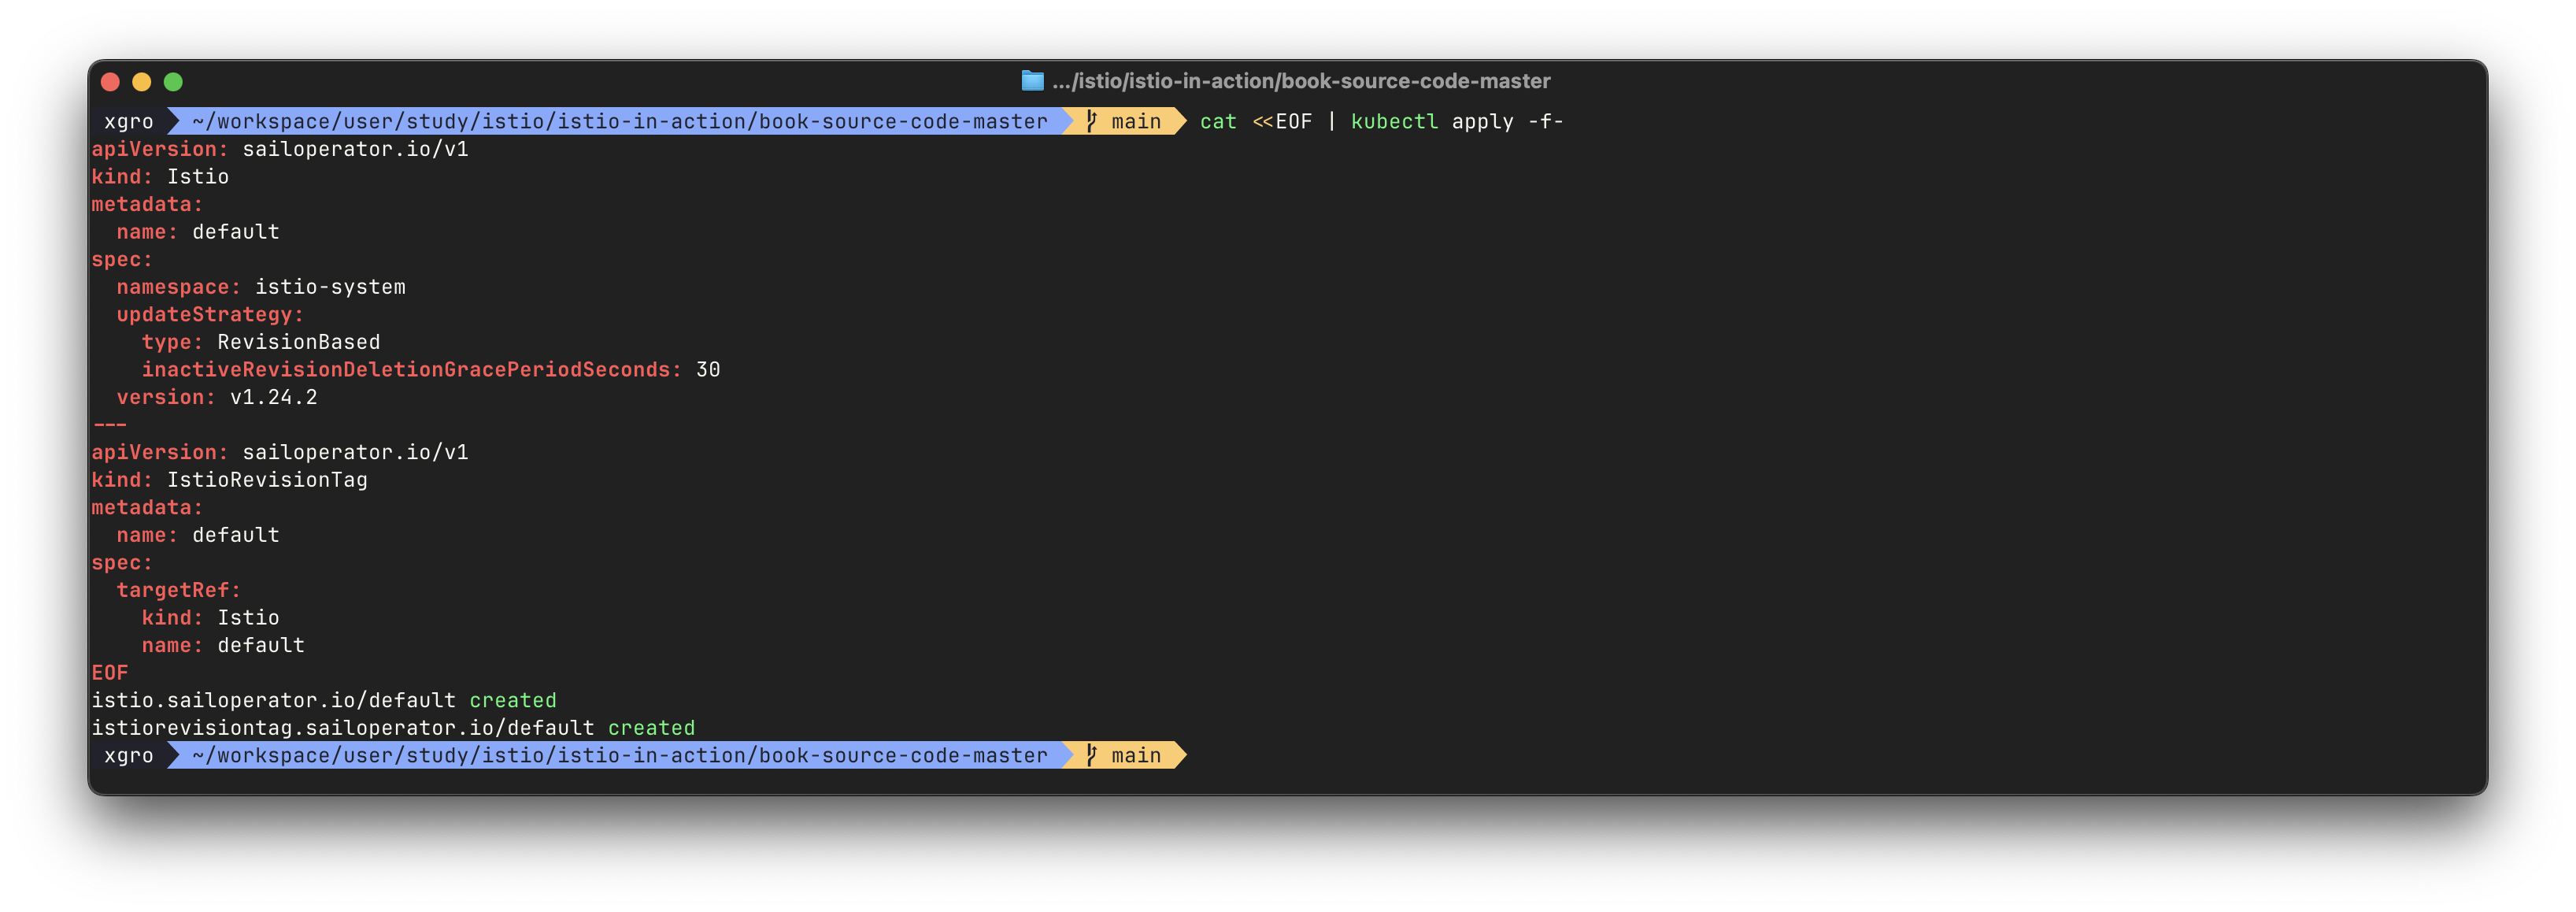Click the red 'EOF' terminator line

110,673
